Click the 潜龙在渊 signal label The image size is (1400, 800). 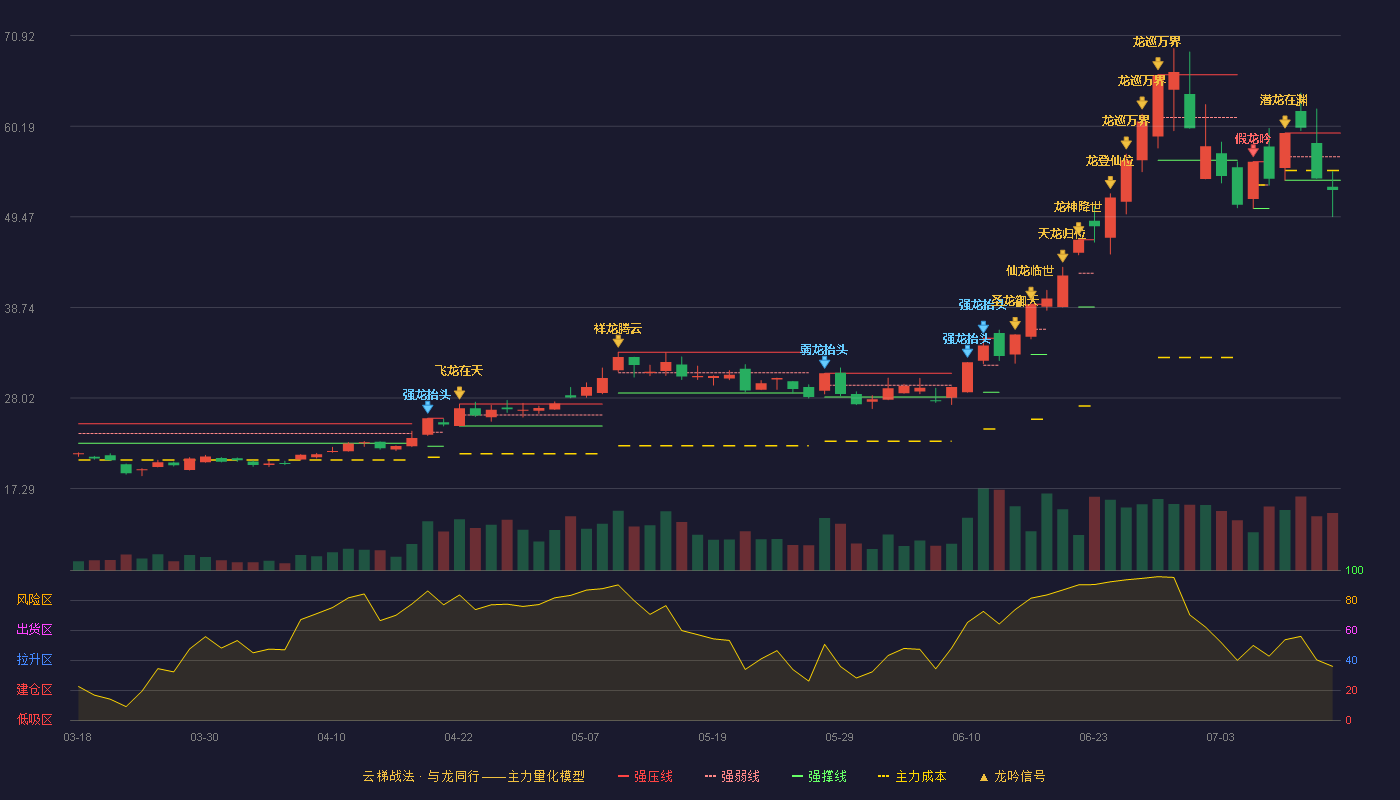click(1284, 100)
